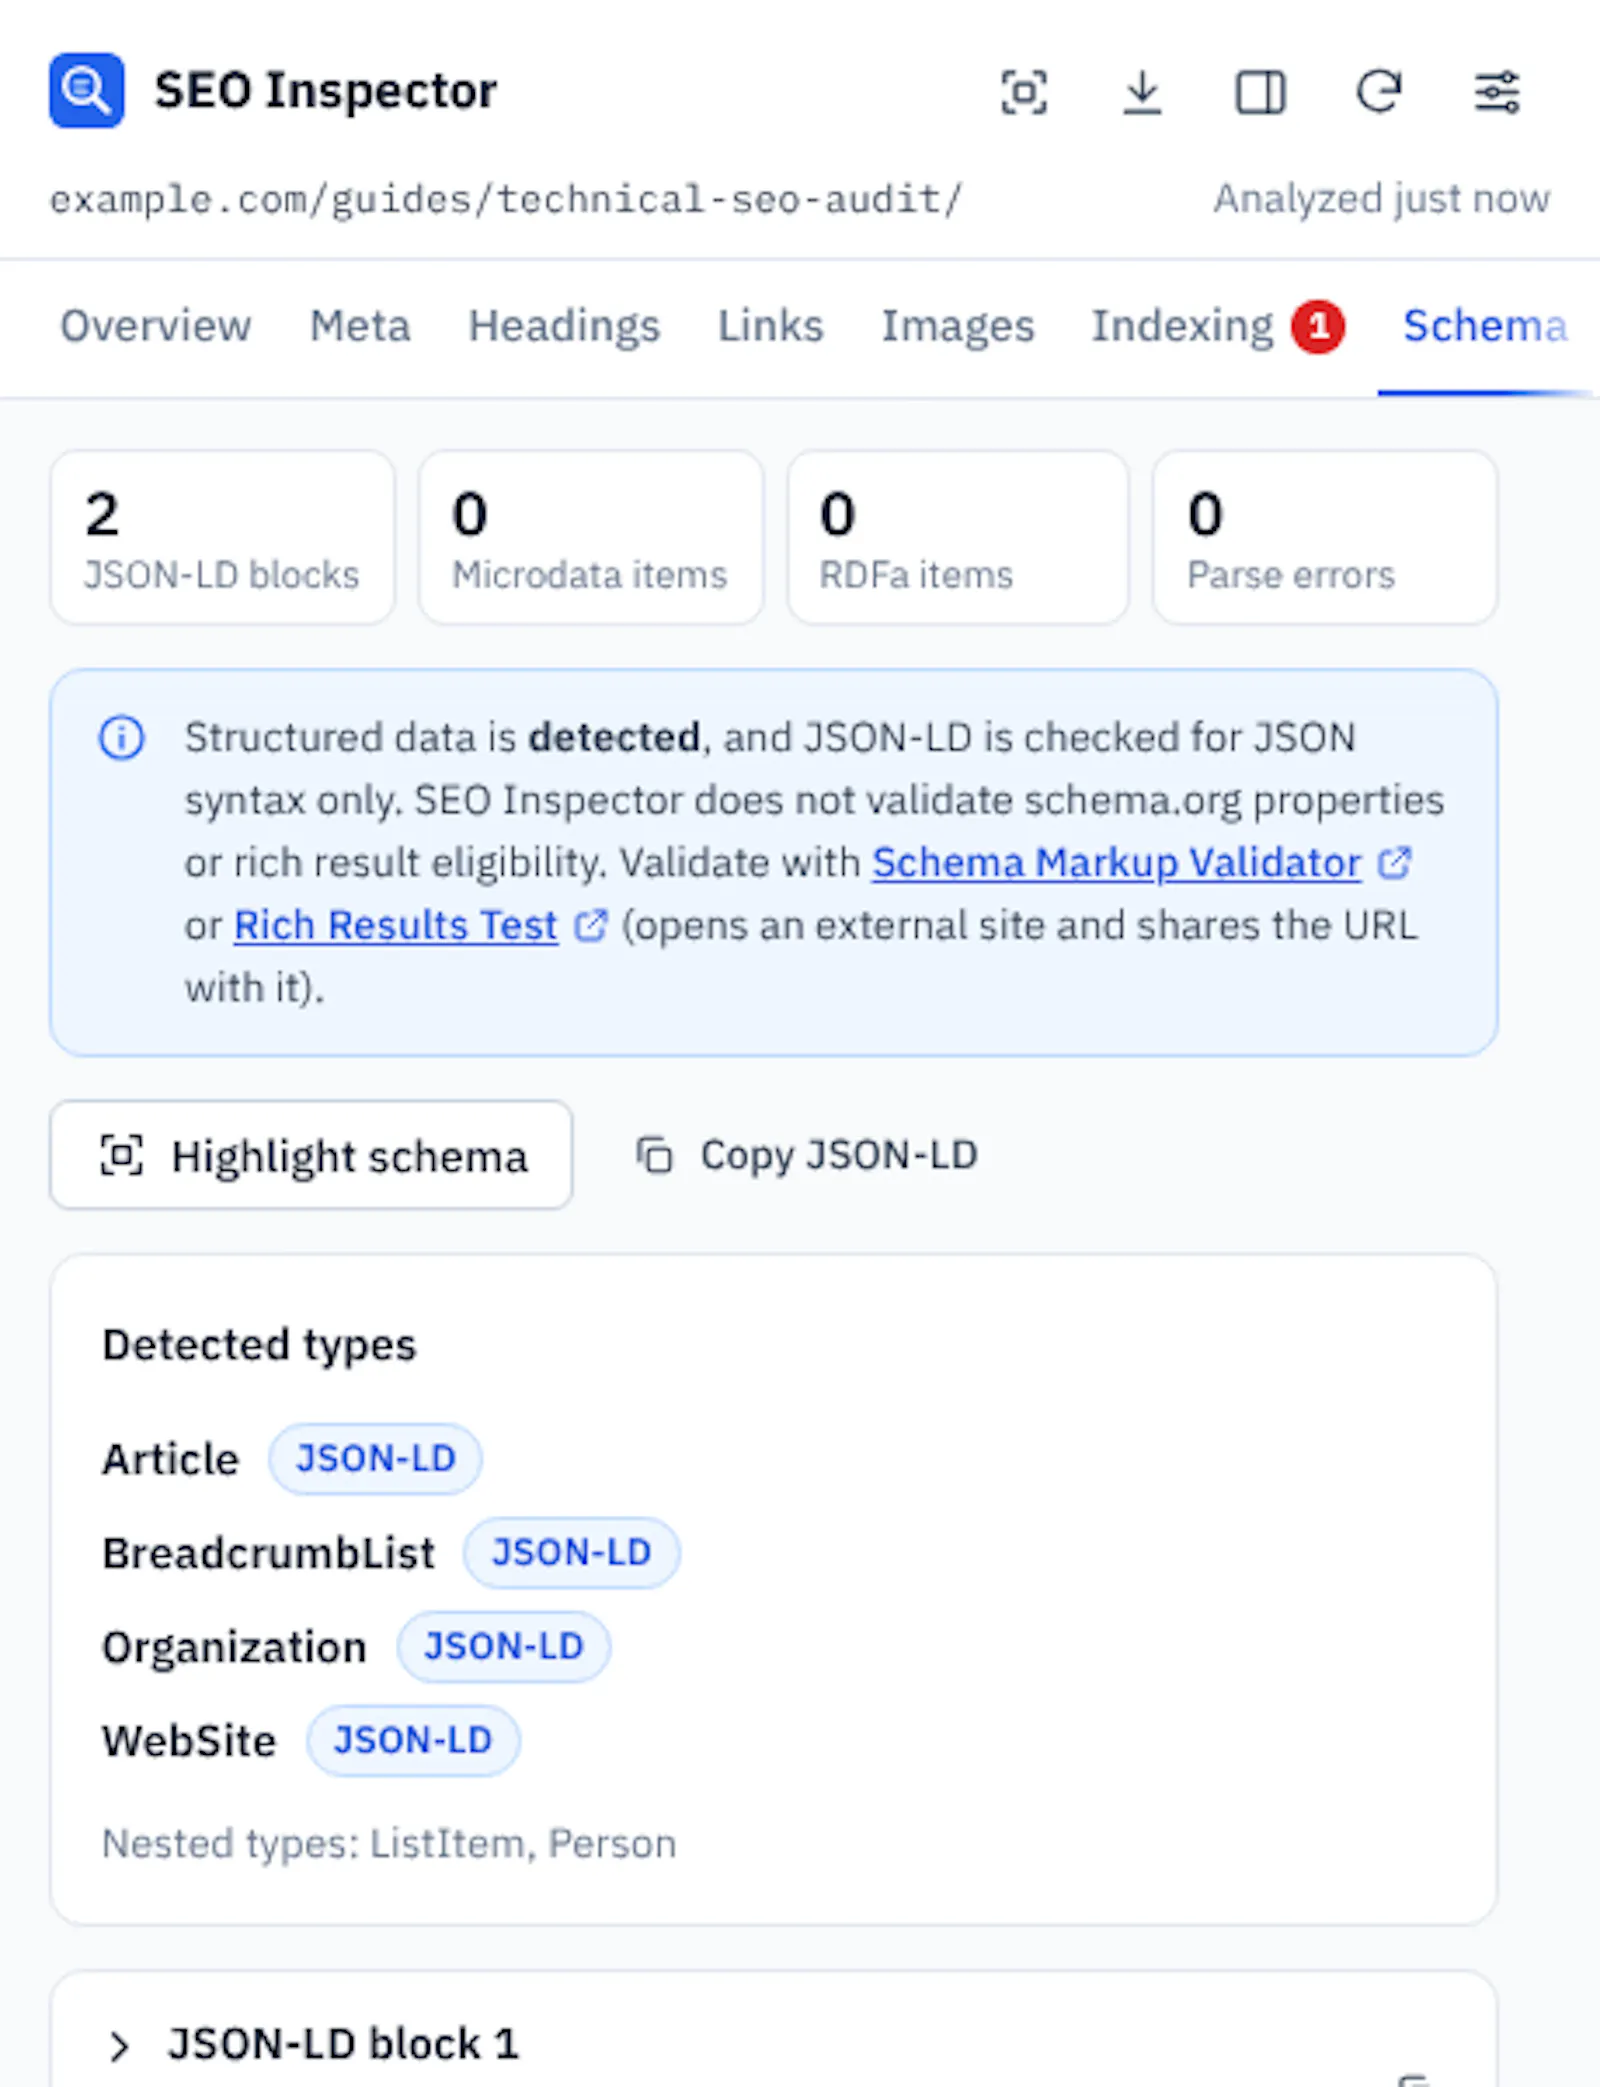Open the Meta tab
1600x2087 pixels.
click(x=360, y=326)
